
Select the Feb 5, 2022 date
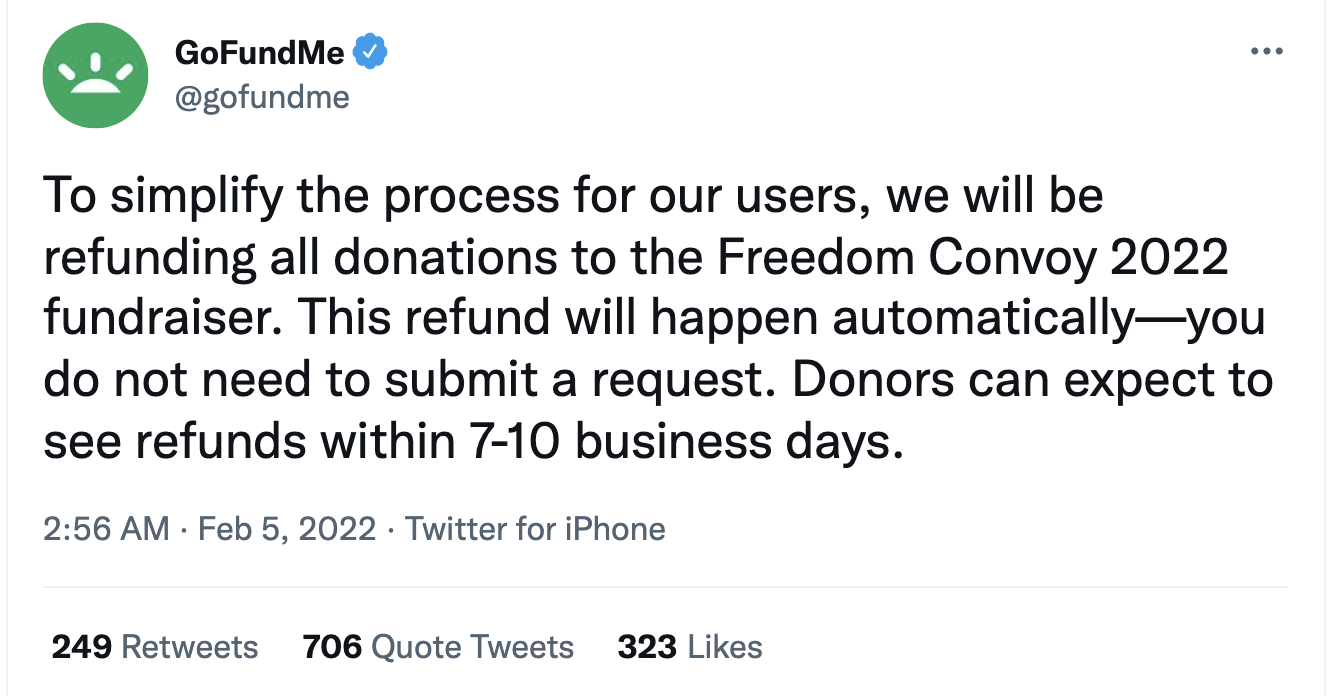(287, 528)
